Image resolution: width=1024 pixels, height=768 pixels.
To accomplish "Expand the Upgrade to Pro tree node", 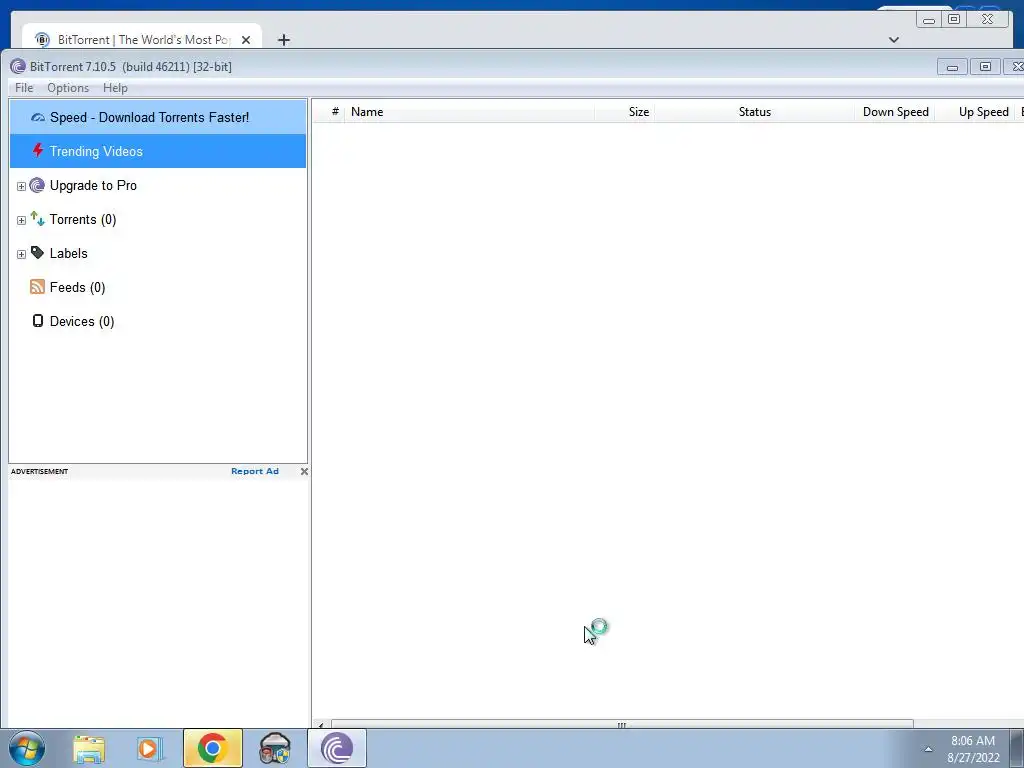I will pyautogui.click(x=21, y=186).
